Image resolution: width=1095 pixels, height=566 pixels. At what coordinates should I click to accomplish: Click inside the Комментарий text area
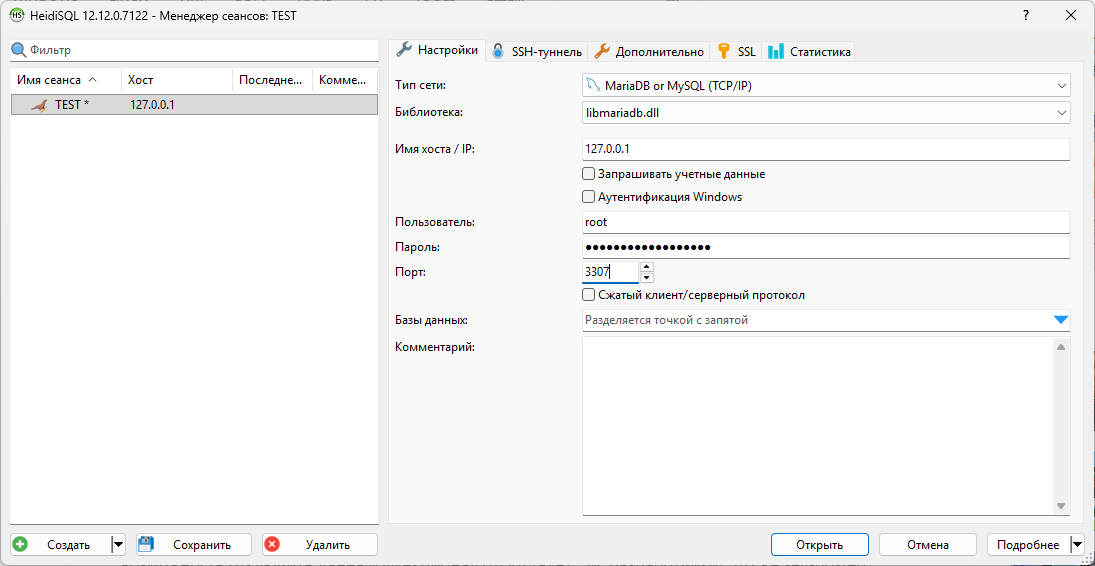pyautogui.click(x=817, y=426)
